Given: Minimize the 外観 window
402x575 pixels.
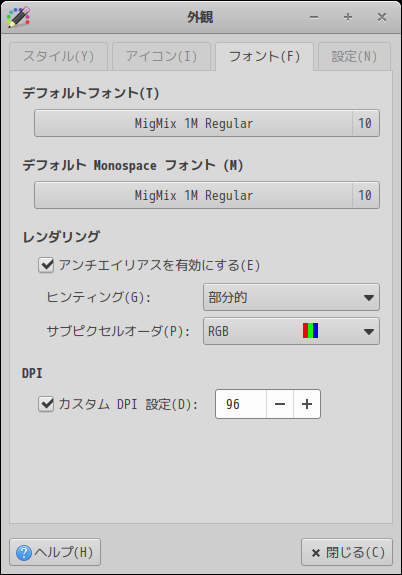Looking at the screenshot, I should [x=314, y=17].
